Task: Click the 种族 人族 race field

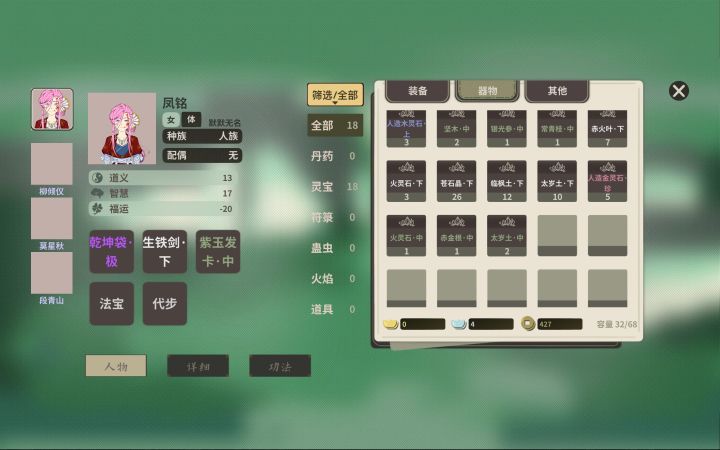Action: tap(202, 136)
